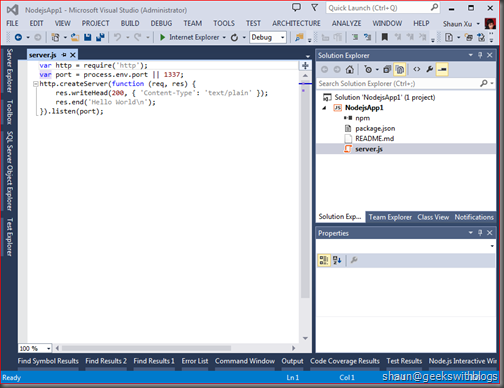
Task: Click the Open File folder icon
Action: (x=75, y=37)
